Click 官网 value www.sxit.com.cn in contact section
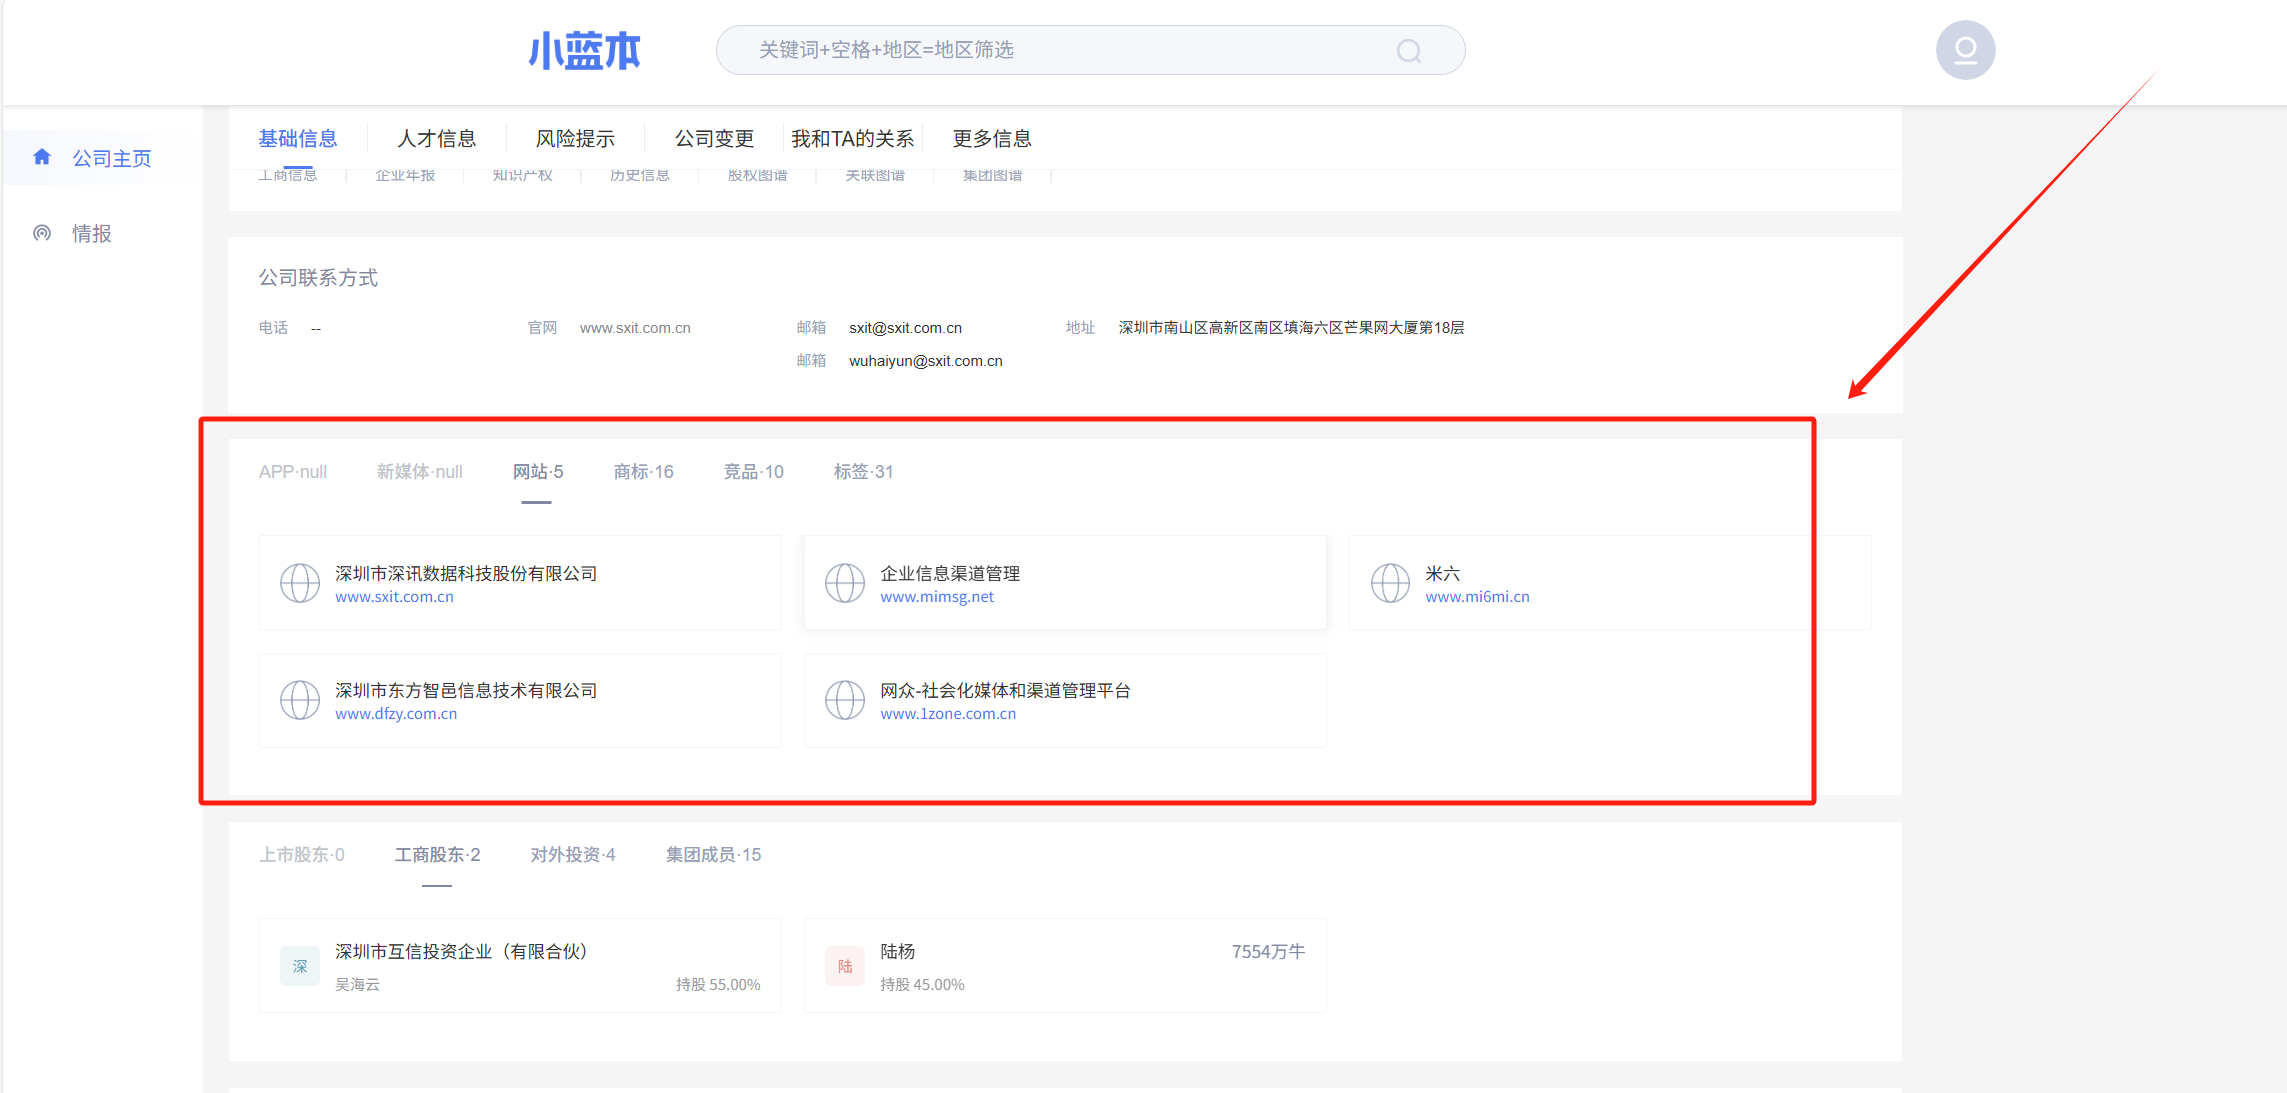The width and height of the screenshot is (2287, 1093). tap(635, 328)
